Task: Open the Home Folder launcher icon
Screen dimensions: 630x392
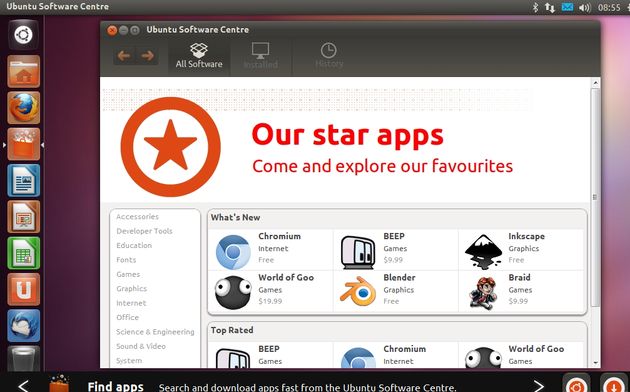Action: tap(23, 71)
